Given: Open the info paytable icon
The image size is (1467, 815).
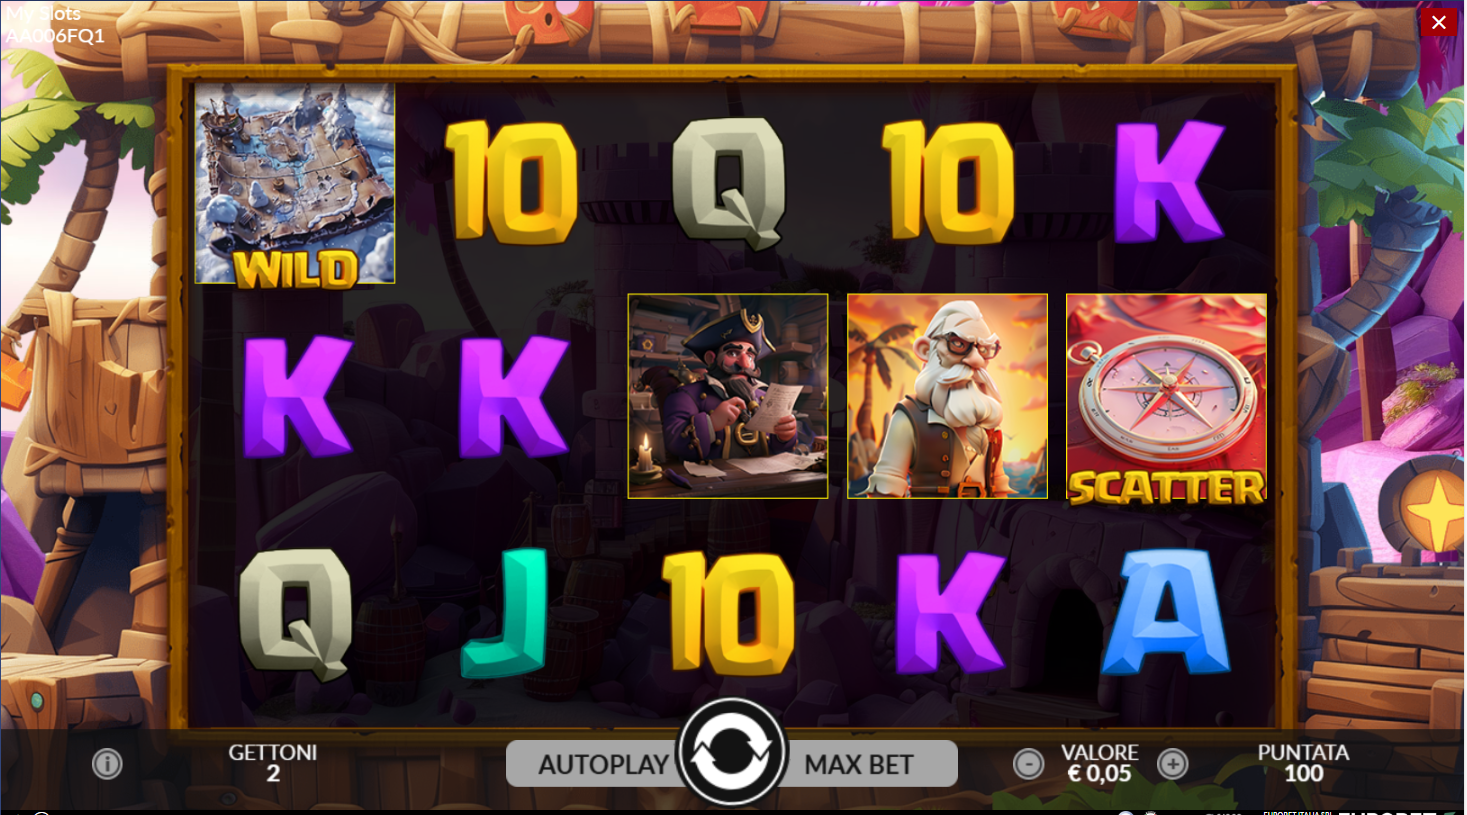Looking at the screenshot, I should click(x=107, y=764).
